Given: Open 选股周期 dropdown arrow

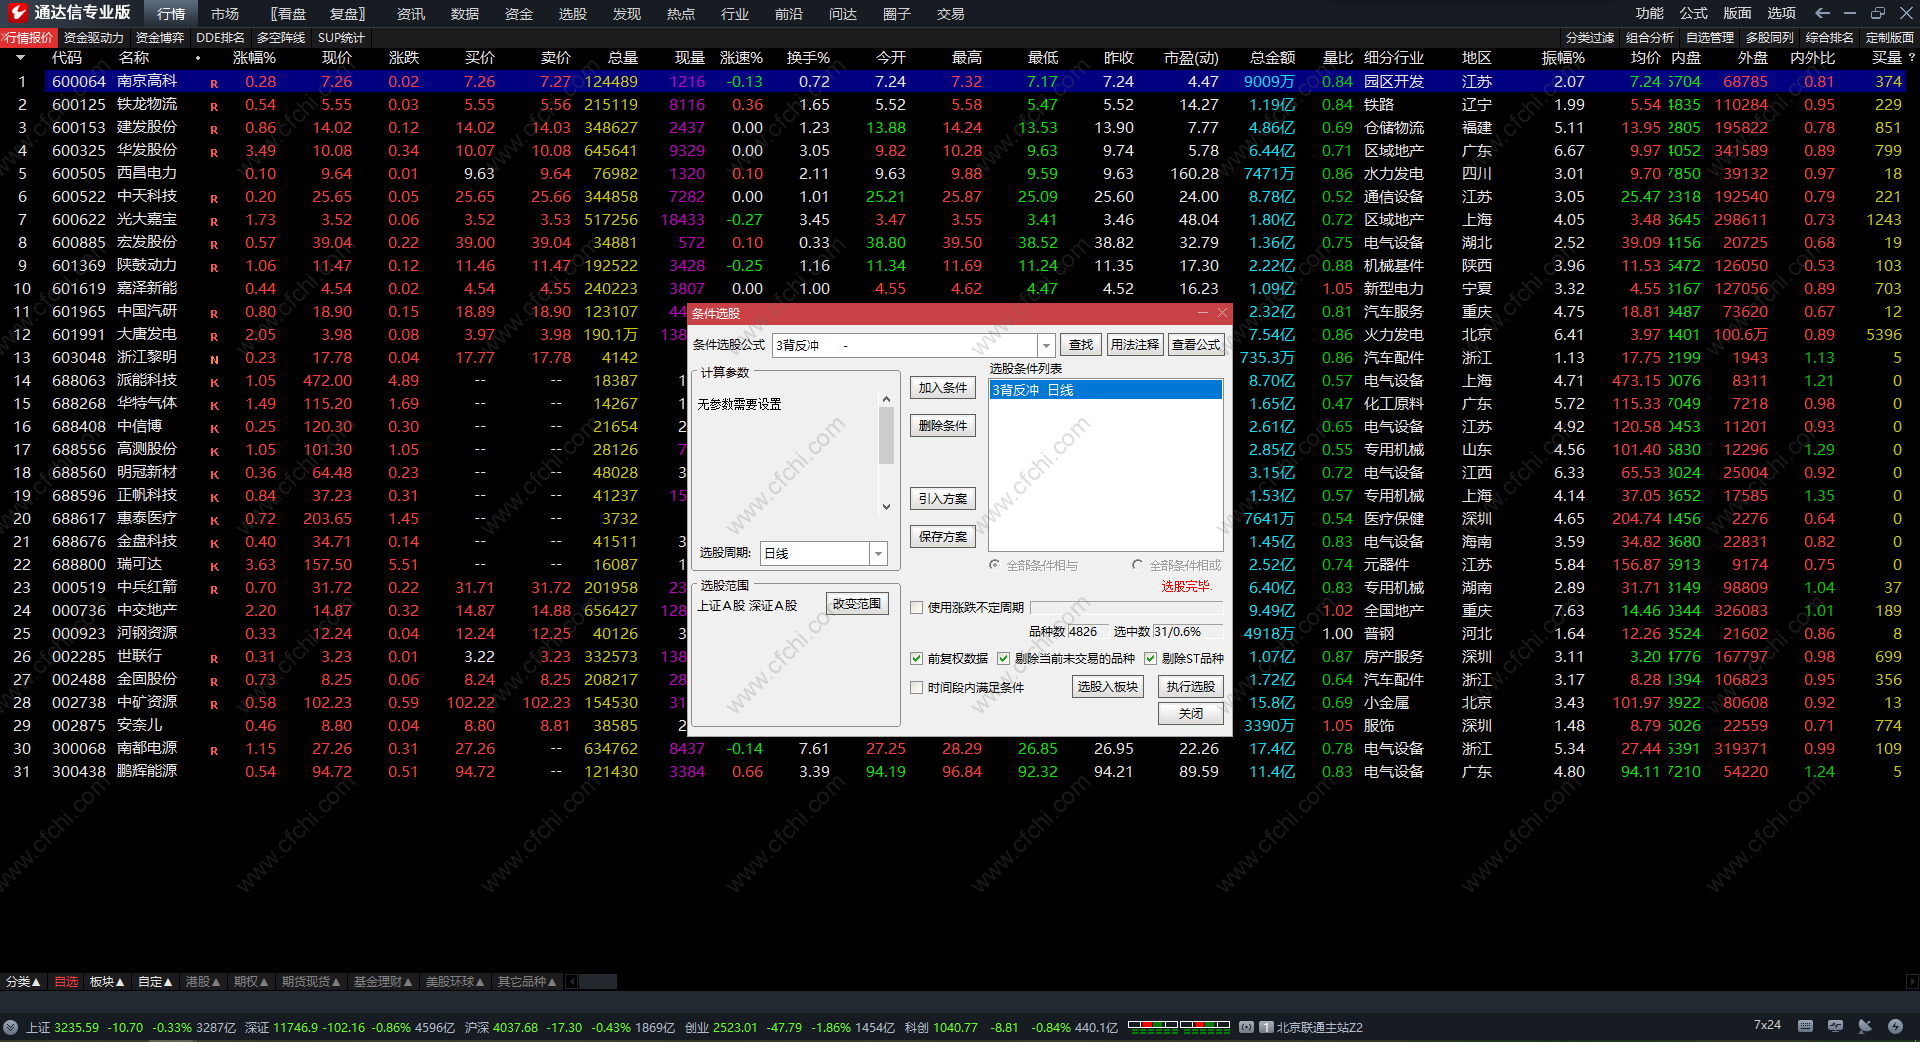Looking at the screenshot, I should point(878,553).
